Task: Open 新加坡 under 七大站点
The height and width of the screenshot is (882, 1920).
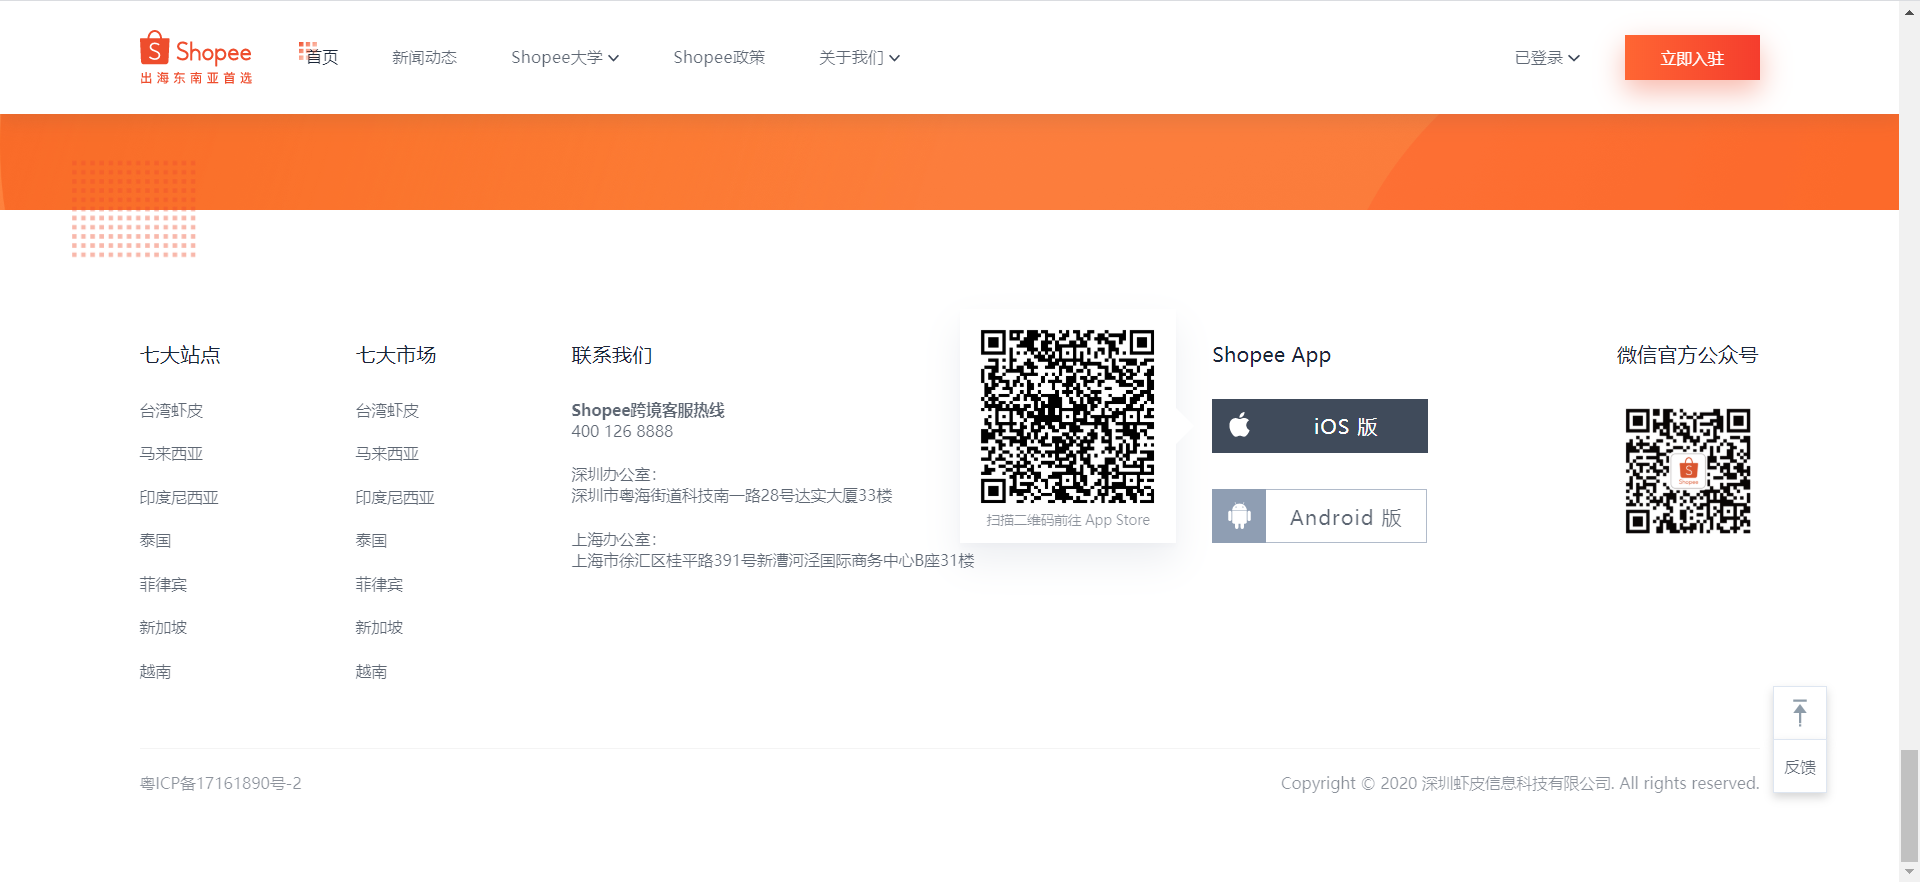Action: point(163,628)
